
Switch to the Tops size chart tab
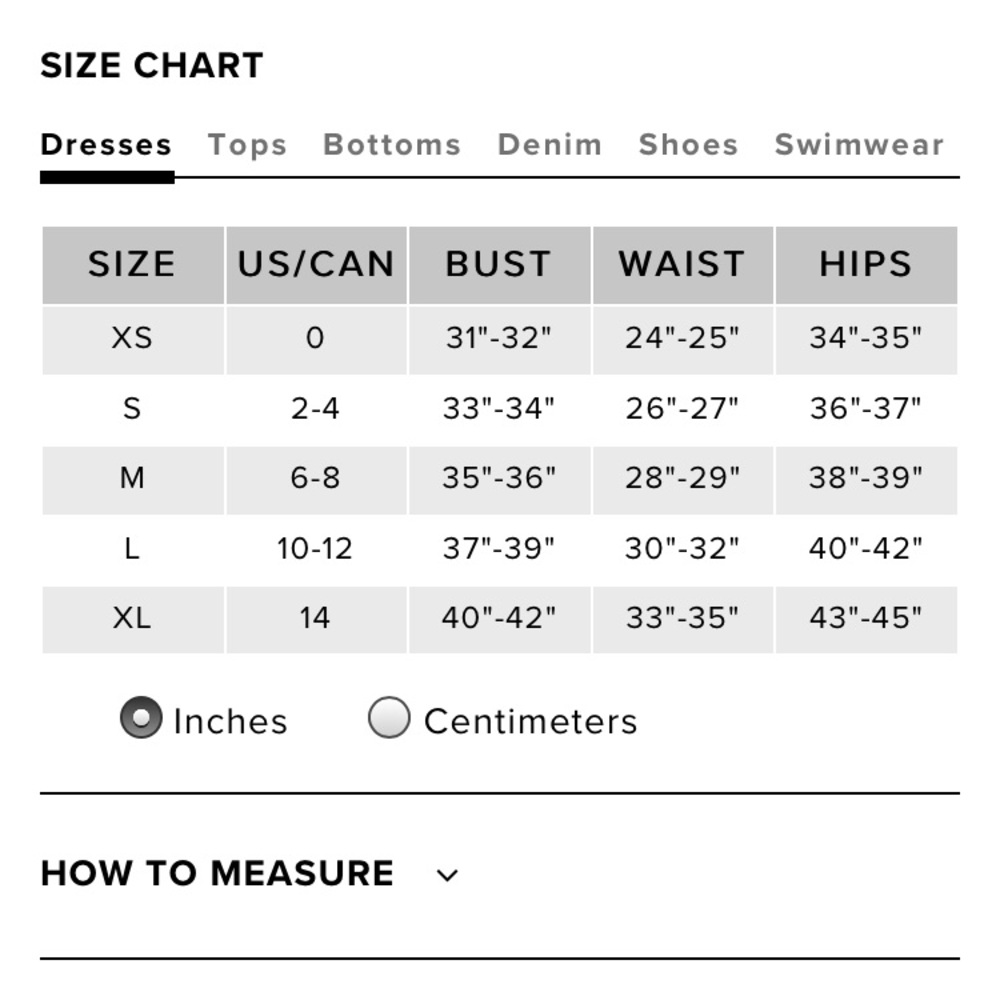tap(247, 145)
